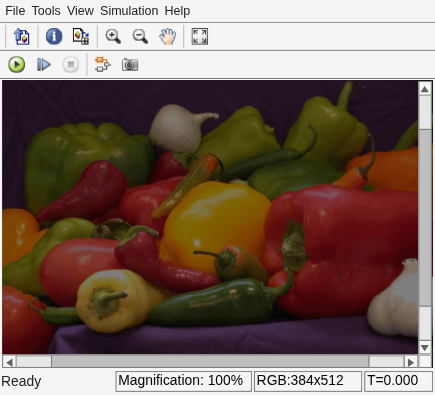
Task: Click the vertical scrollbar down arrow
Action: (425, 347)
